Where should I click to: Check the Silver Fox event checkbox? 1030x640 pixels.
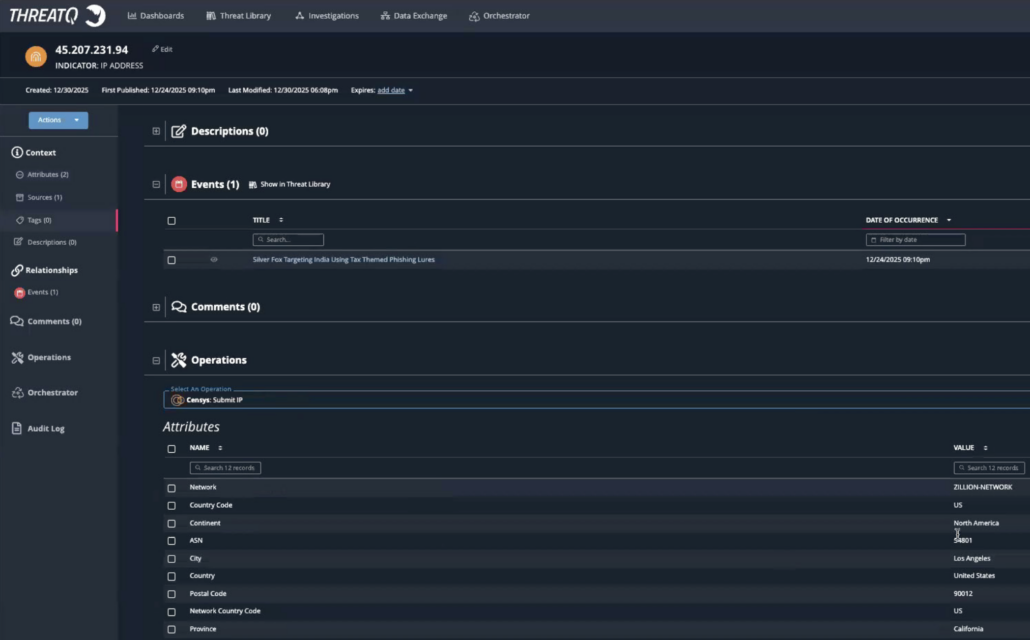coord(172,260)
